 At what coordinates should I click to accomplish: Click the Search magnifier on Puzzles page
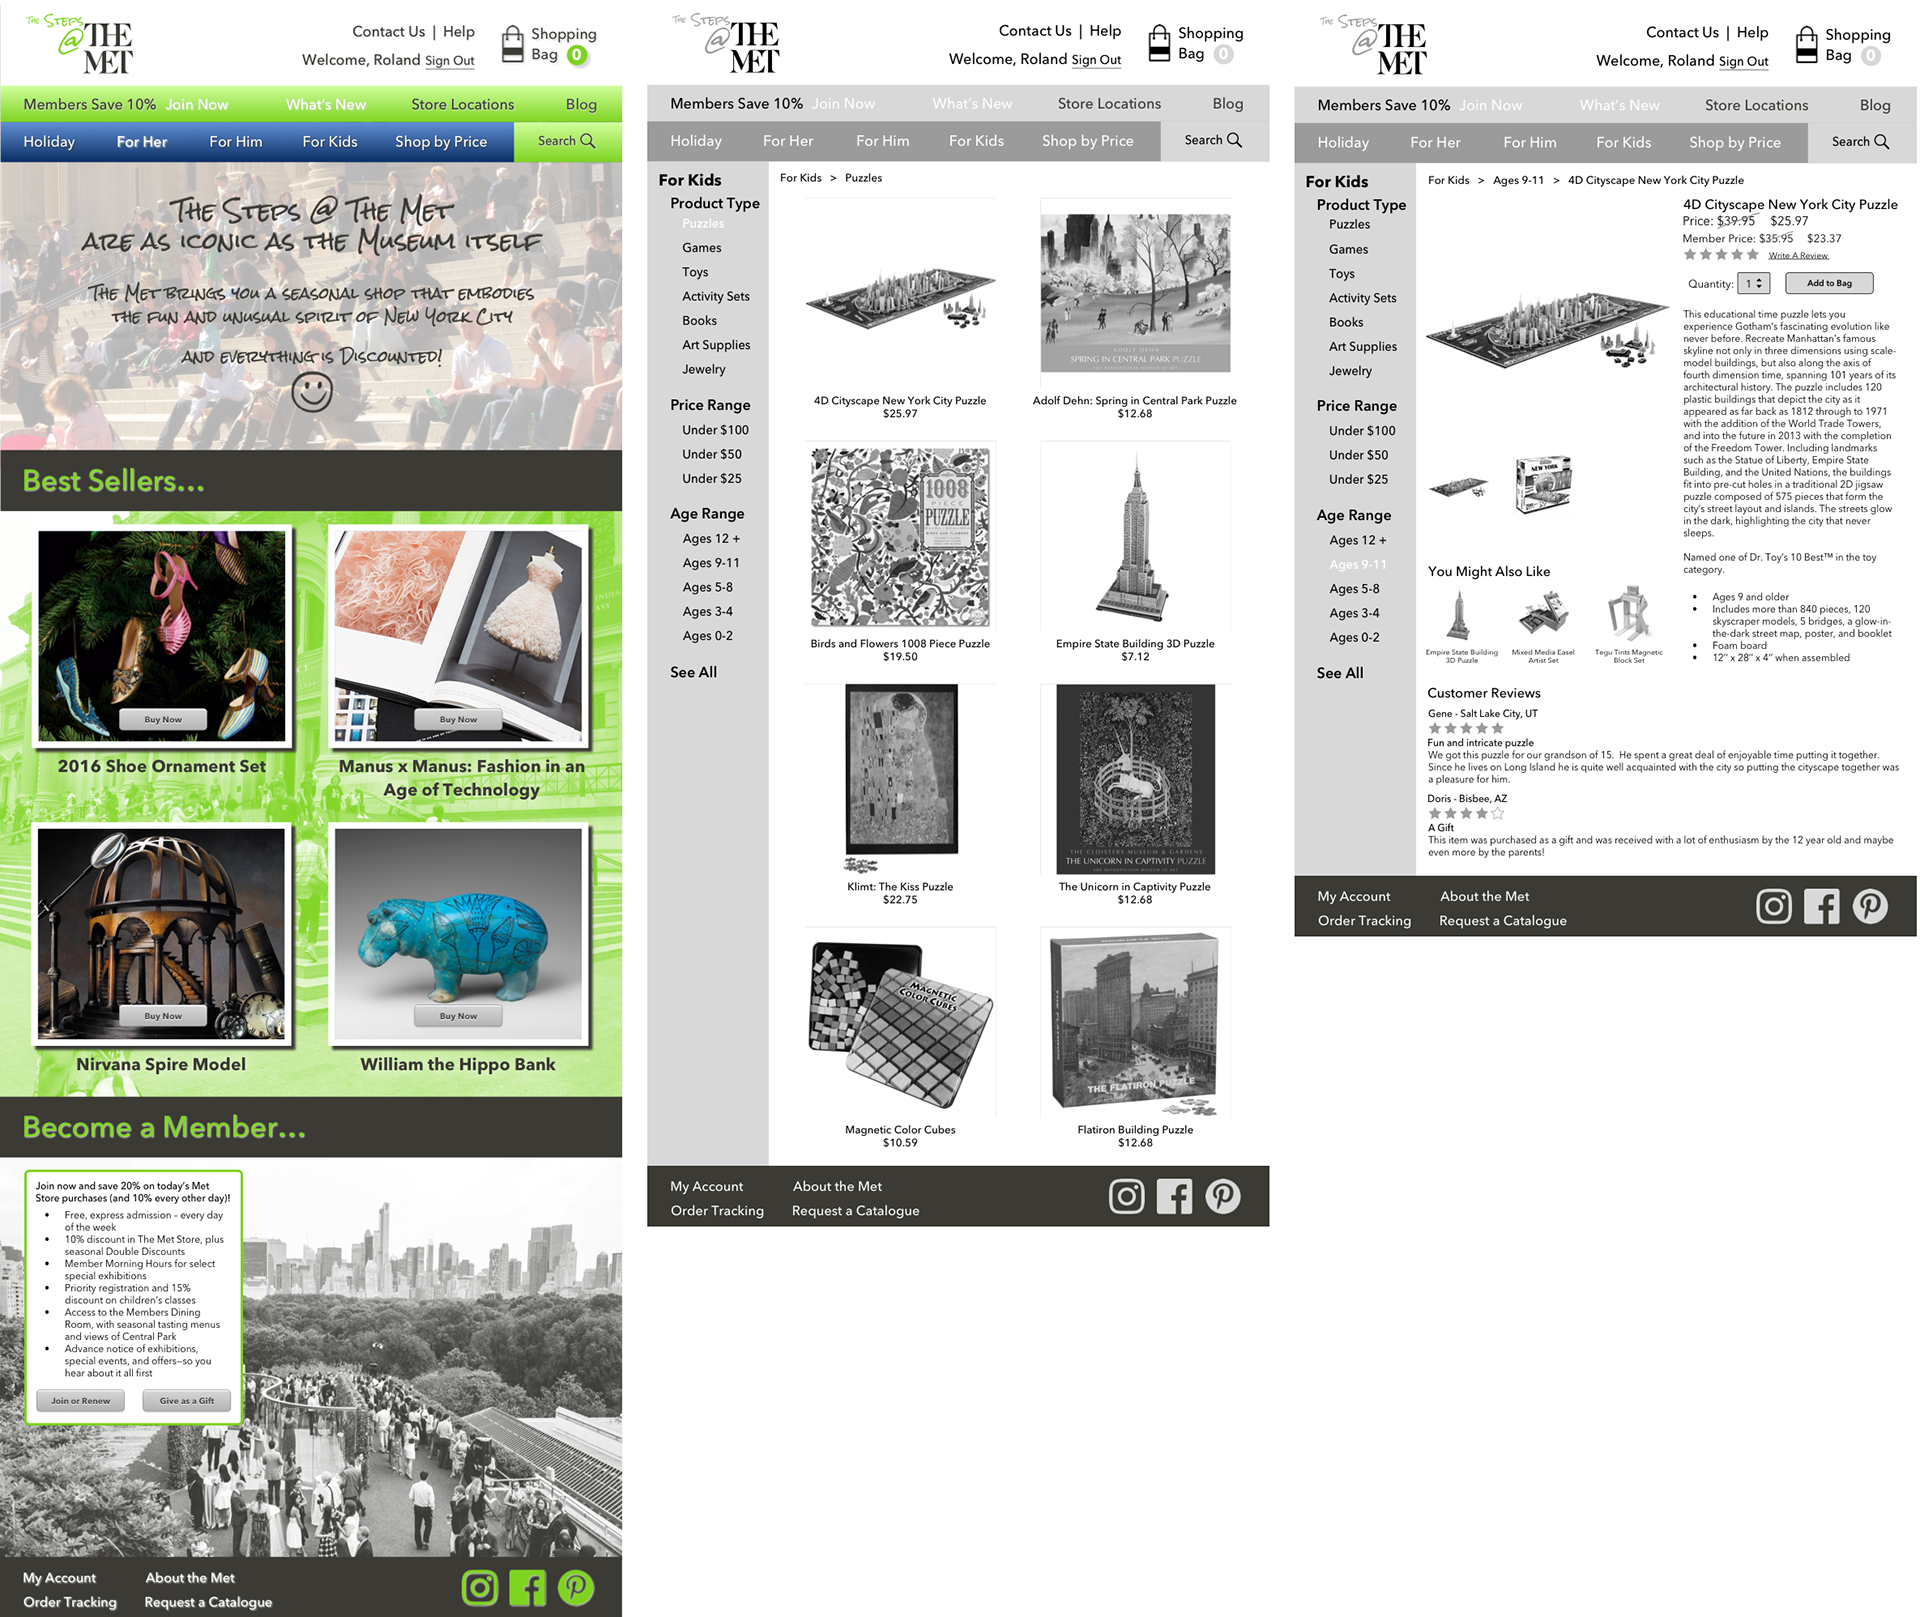point(1235,140)
